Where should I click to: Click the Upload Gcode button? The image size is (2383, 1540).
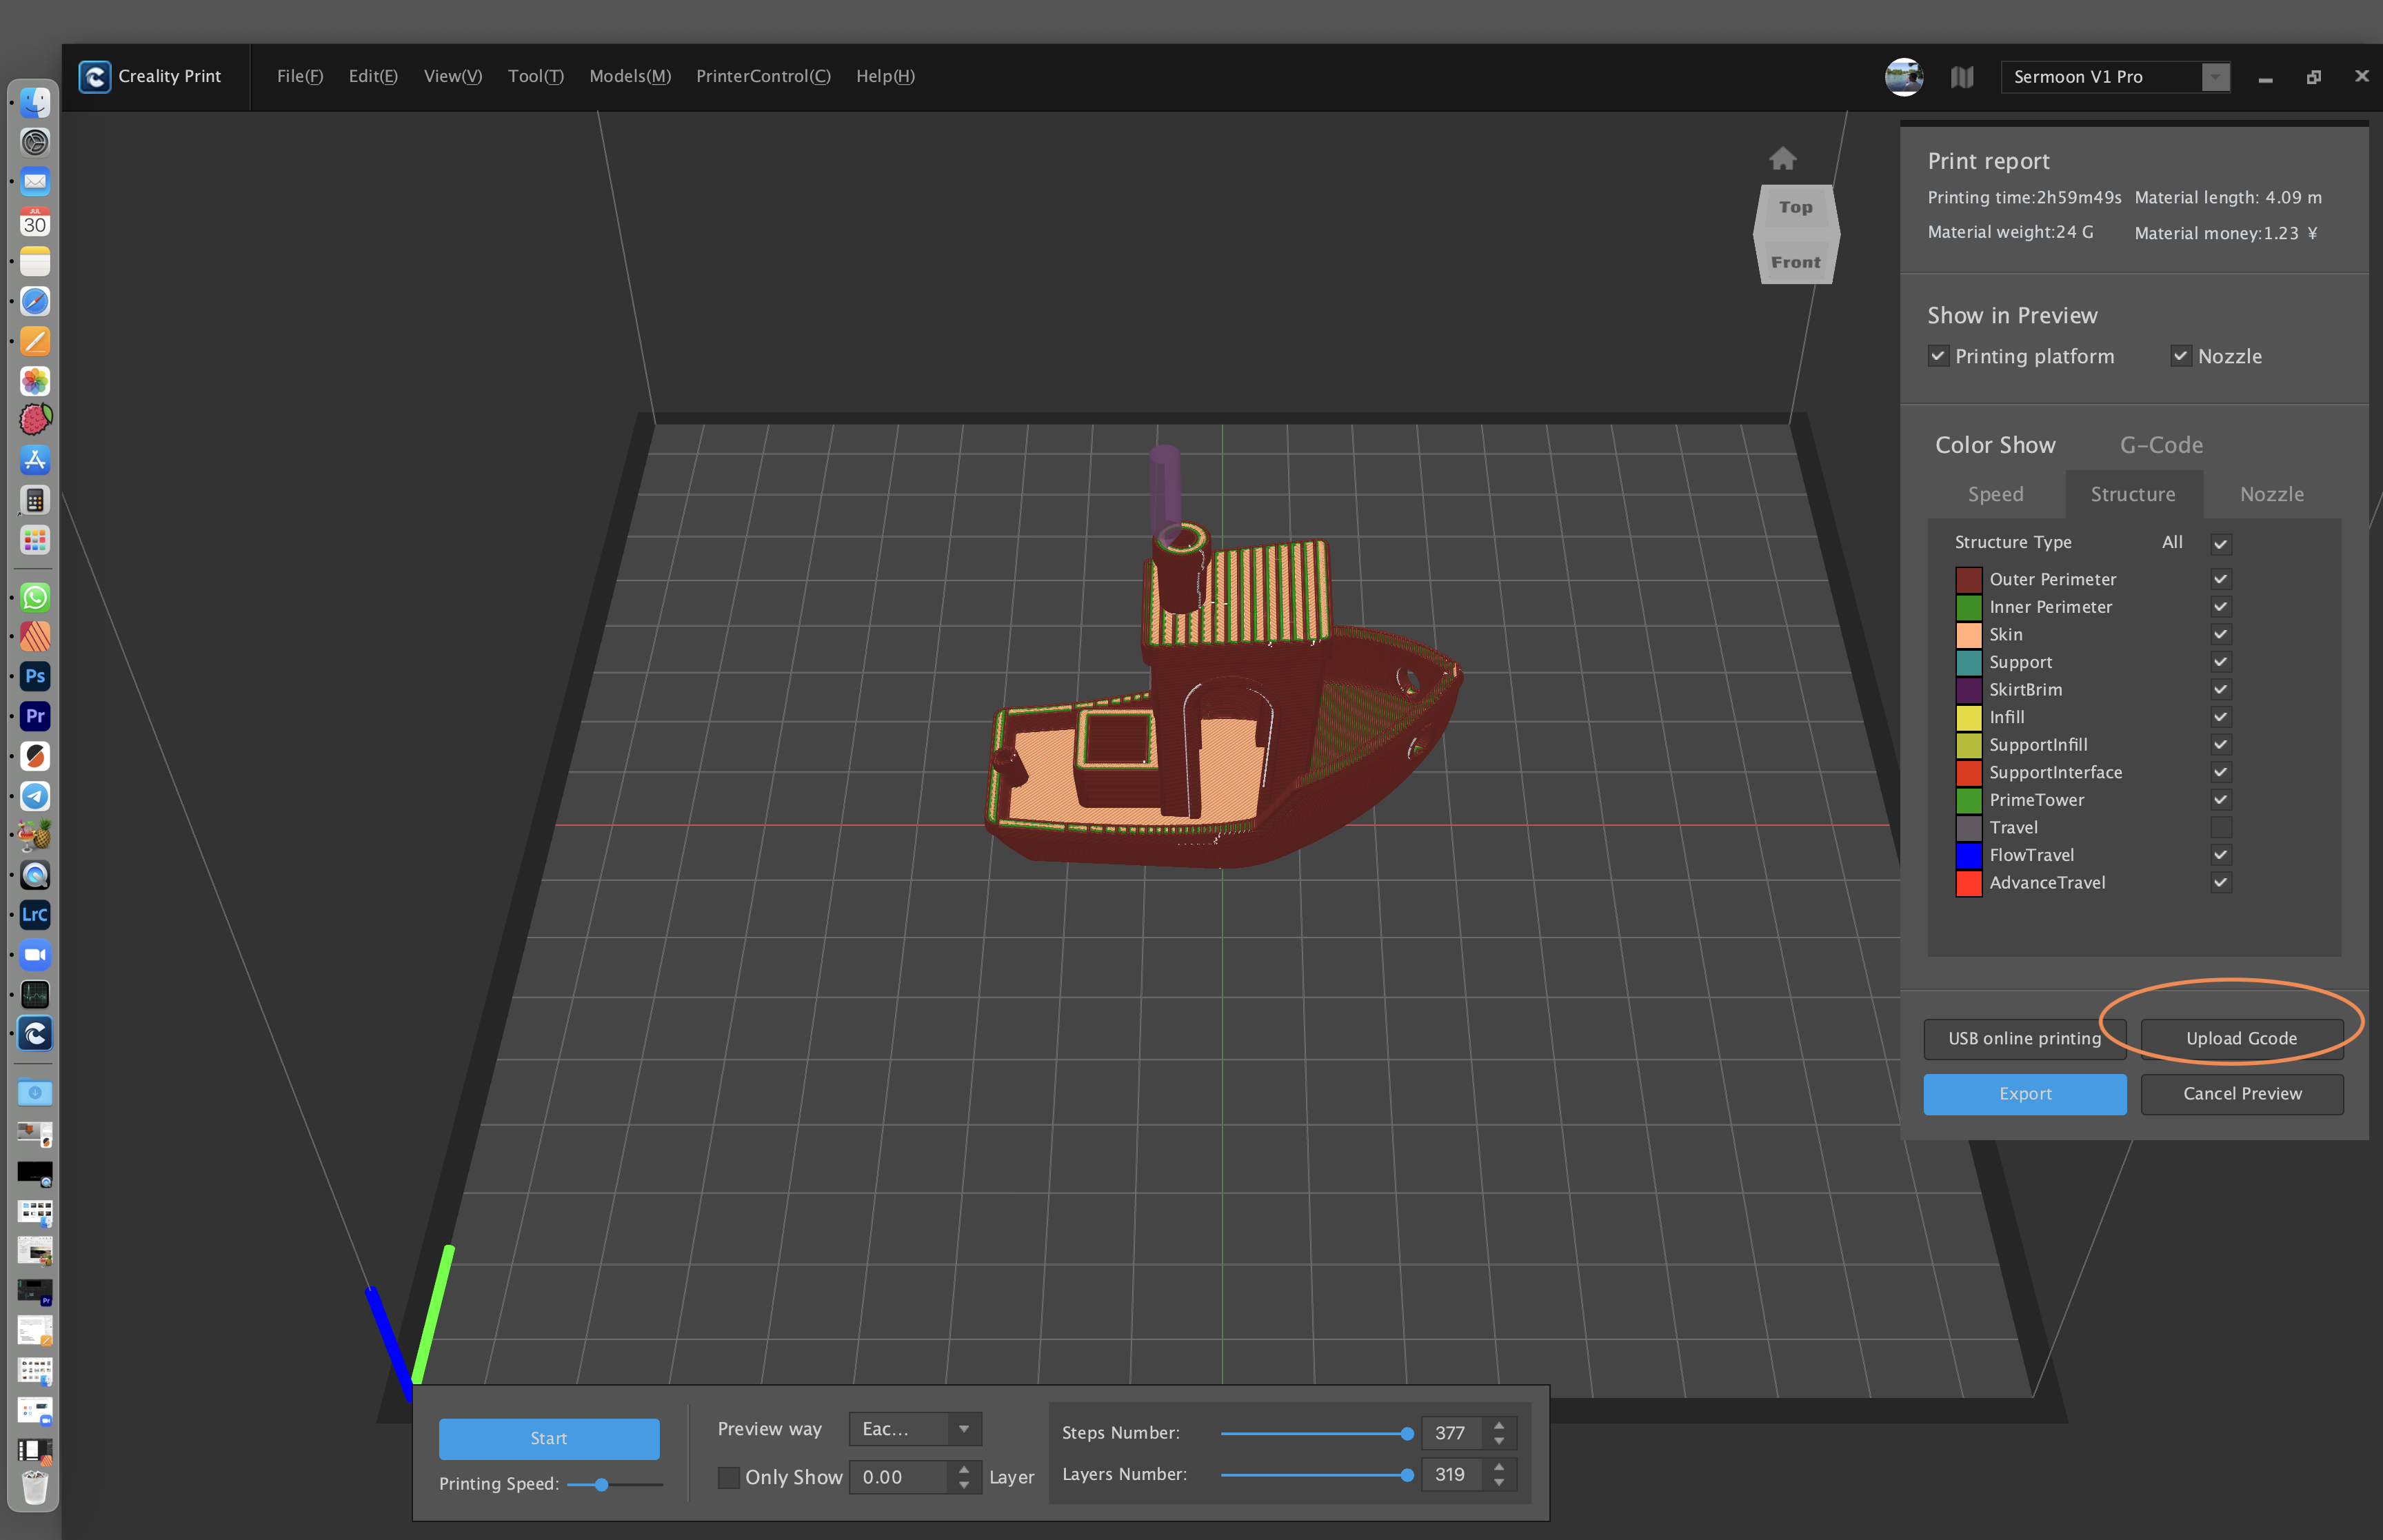(2240, 1038)
